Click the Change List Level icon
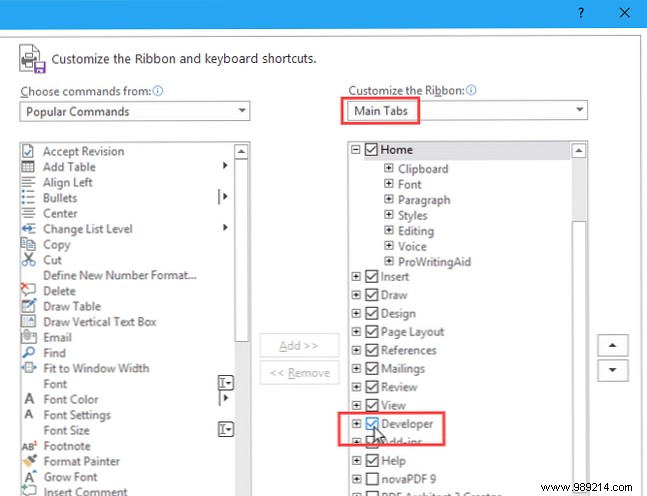Screen dimensions: 647x496 point(28,229)
